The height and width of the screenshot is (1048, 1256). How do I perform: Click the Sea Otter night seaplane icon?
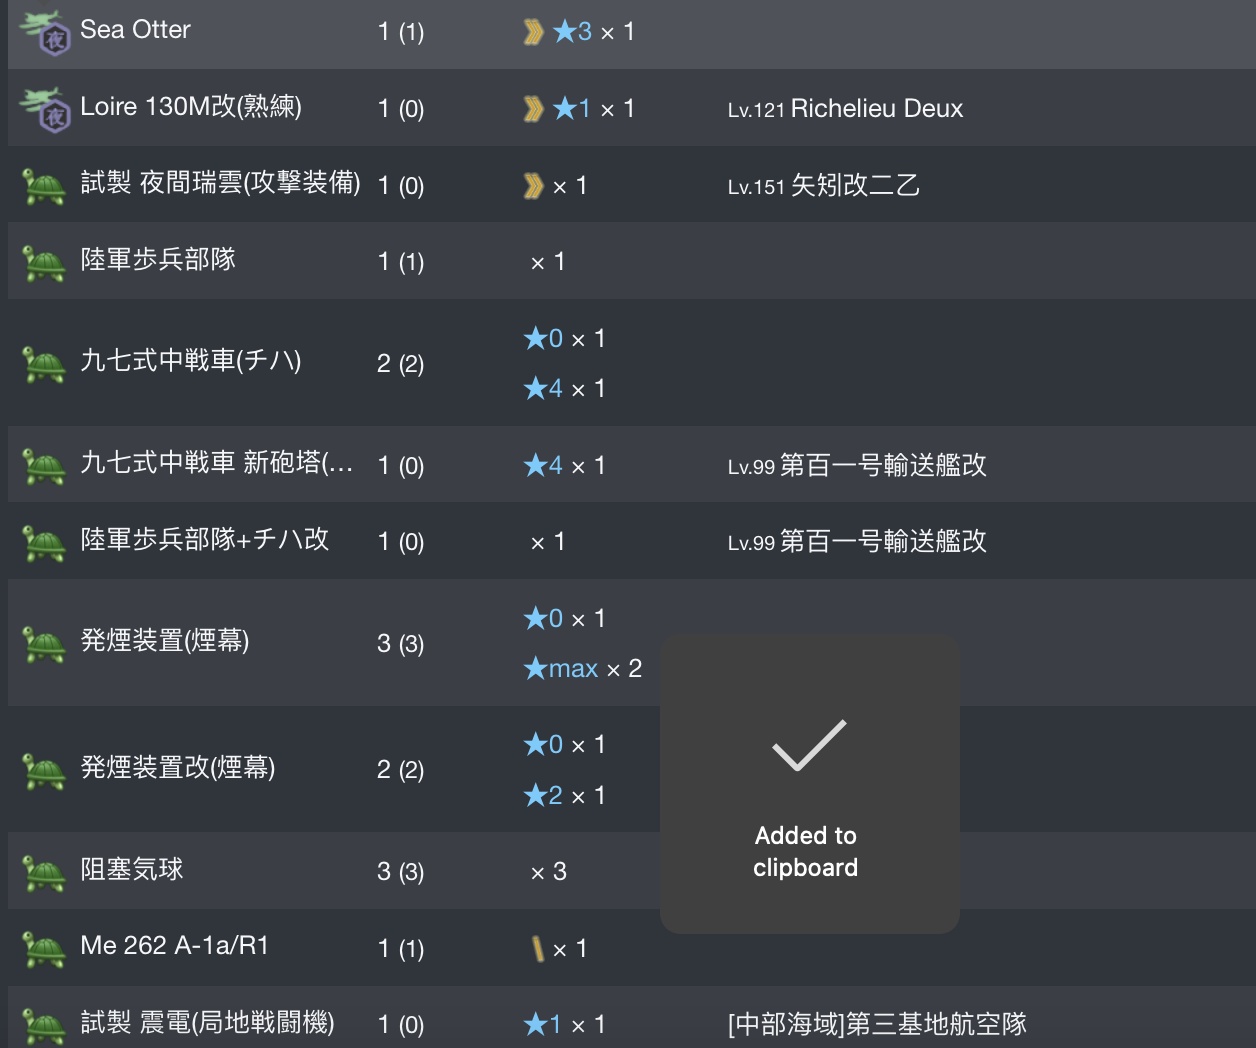[x=44, y=32]
